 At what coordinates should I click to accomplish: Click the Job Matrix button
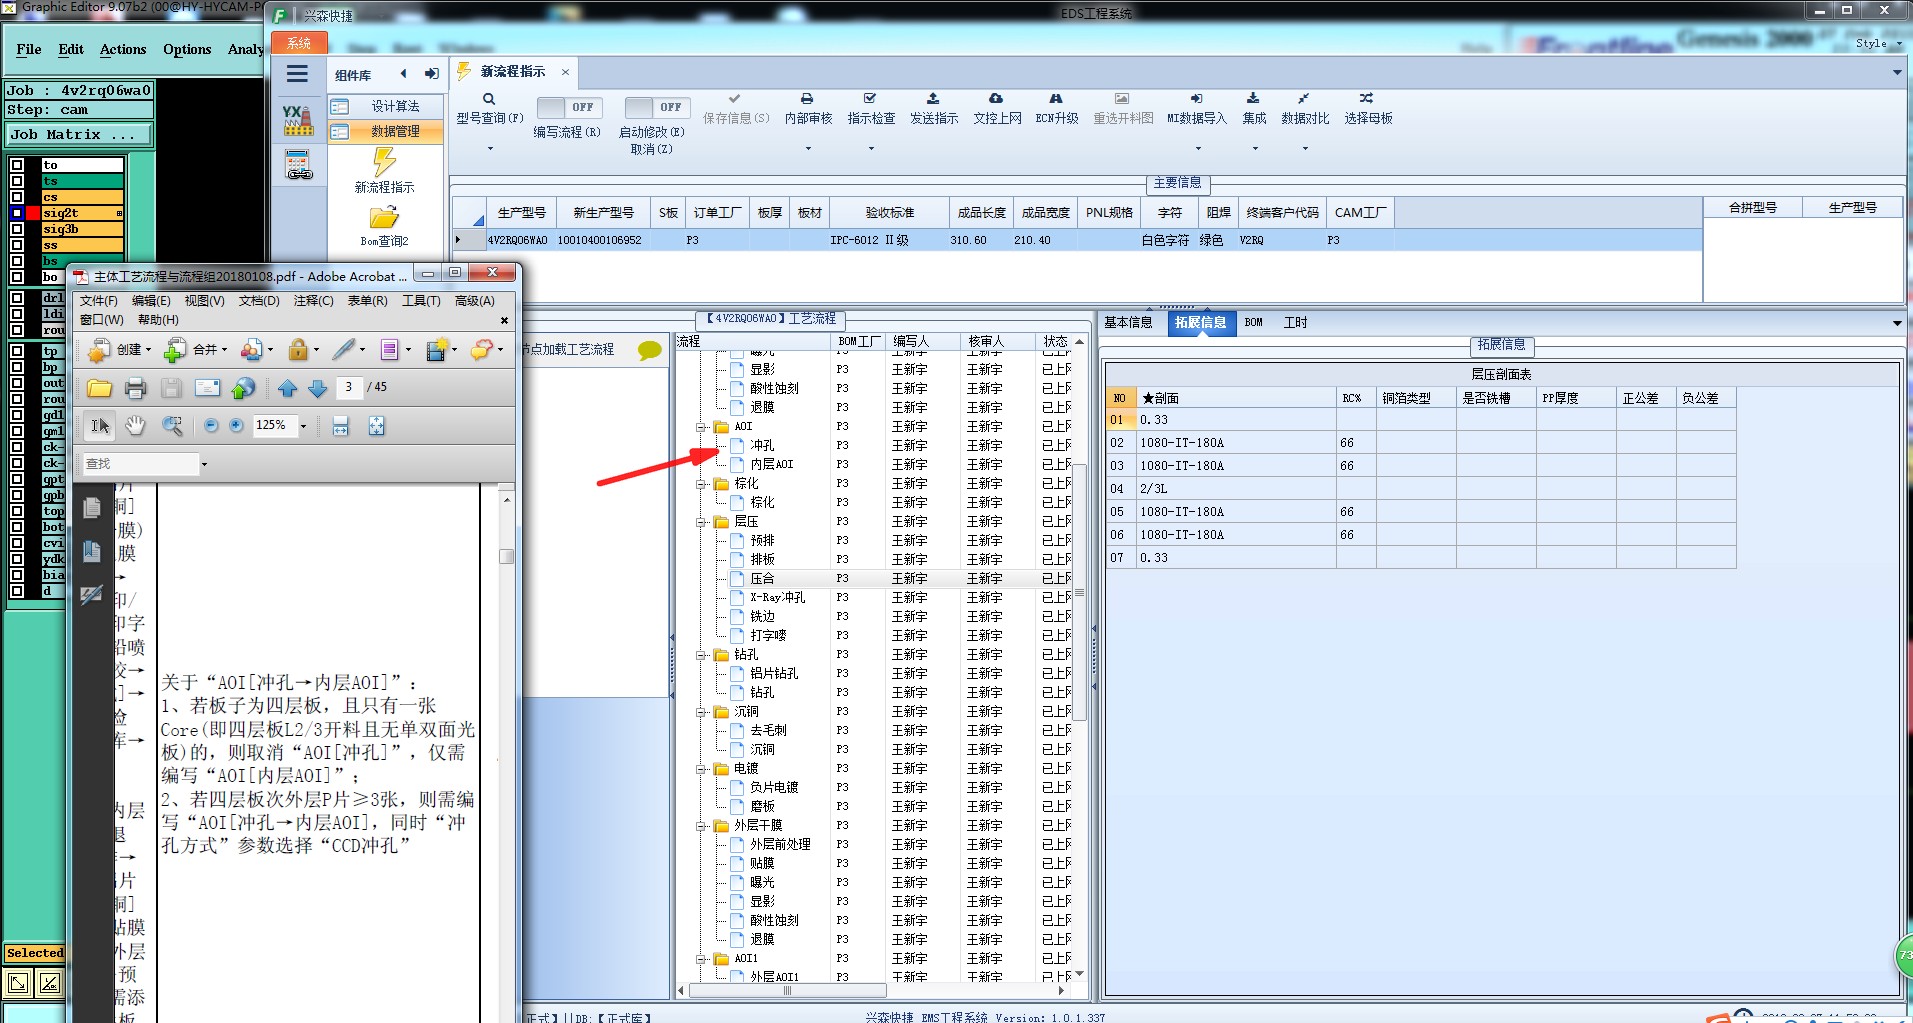[x=79, y=135]
